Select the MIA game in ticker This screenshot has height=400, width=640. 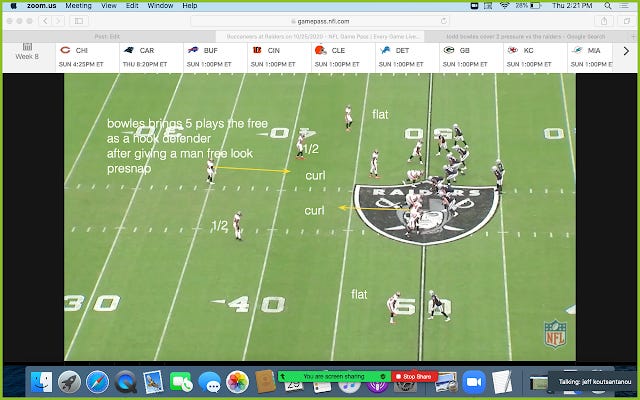point(591,58)
